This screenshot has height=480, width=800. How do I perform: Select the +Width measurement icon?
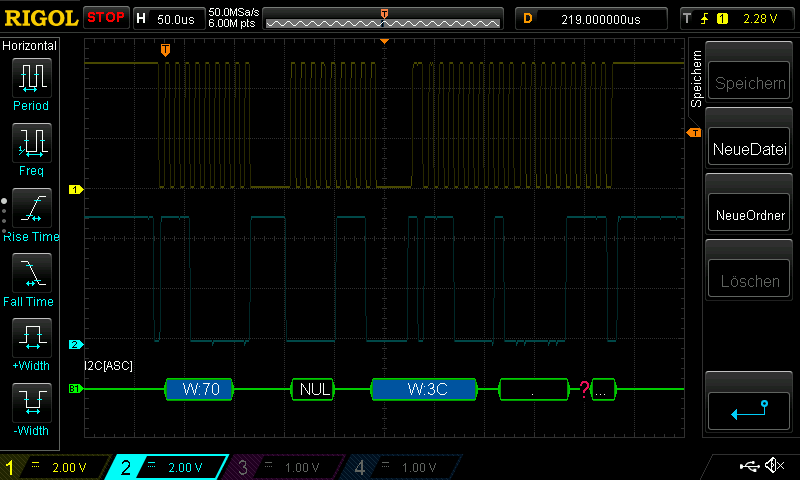[x=32, y=337]
